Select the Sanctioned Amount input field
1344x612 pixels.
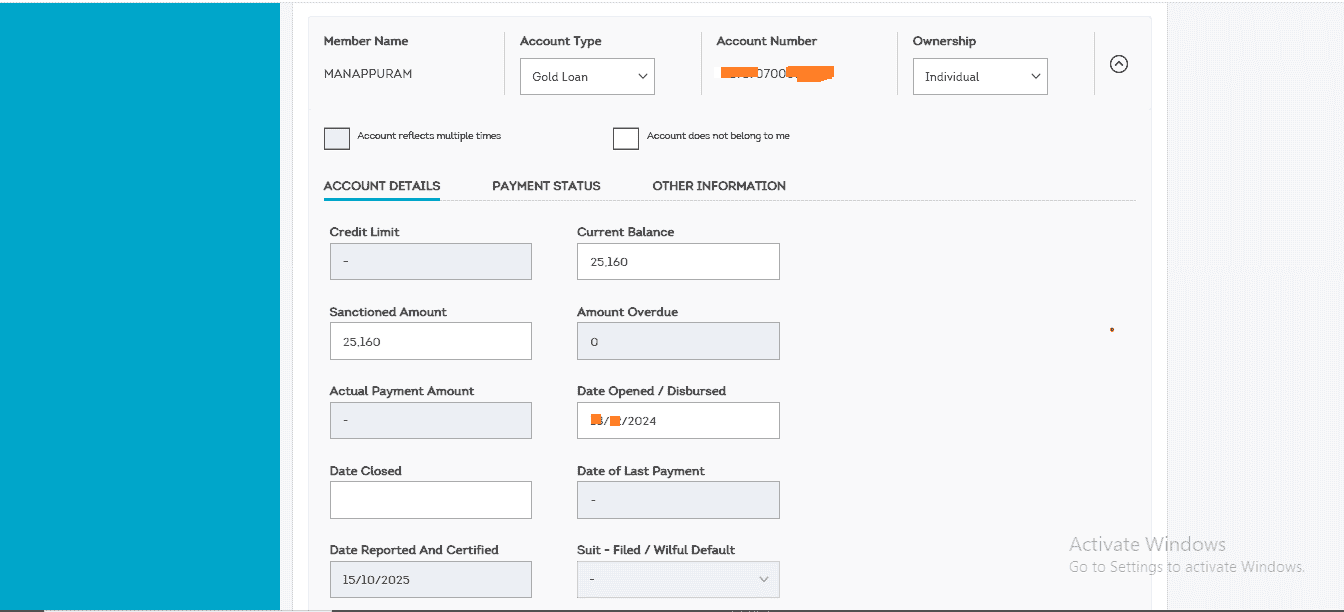[430, 341]
